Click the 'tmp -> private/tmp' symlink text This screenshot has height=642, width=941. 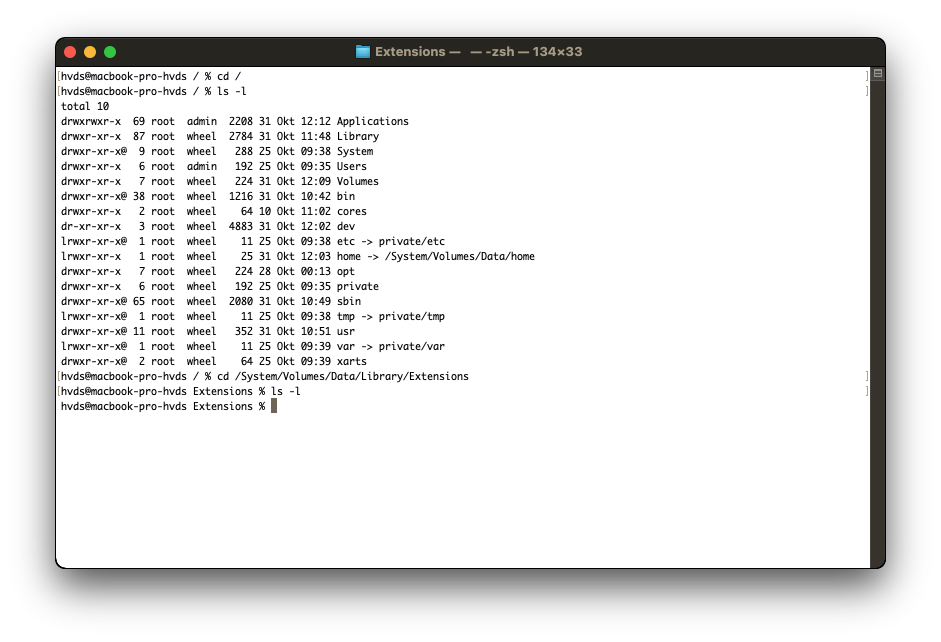391,316
